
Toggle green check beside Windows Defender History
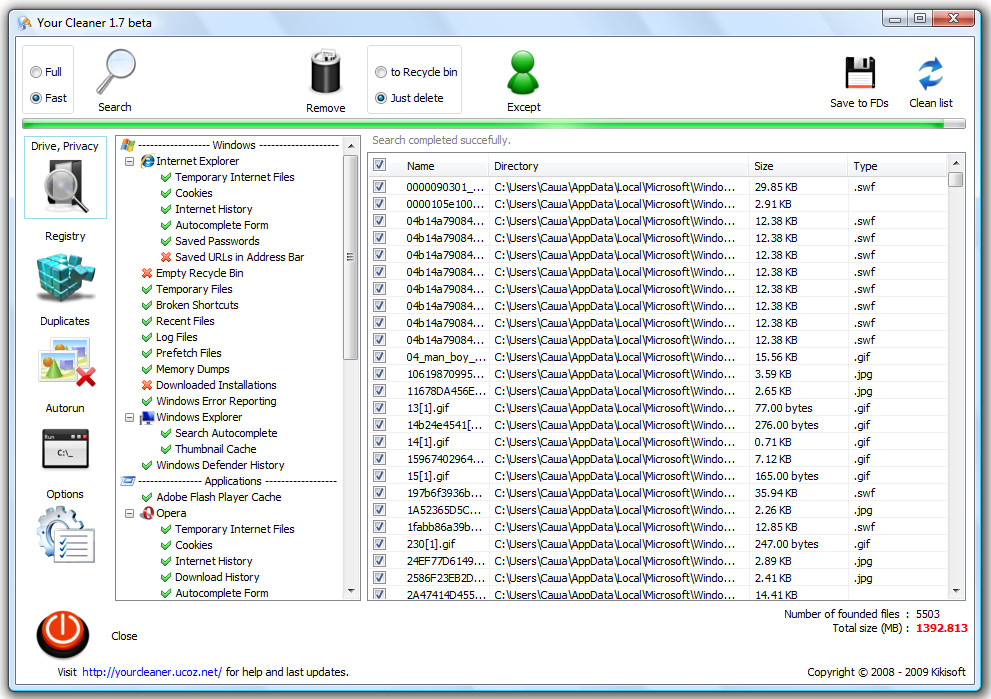[147, 465]
